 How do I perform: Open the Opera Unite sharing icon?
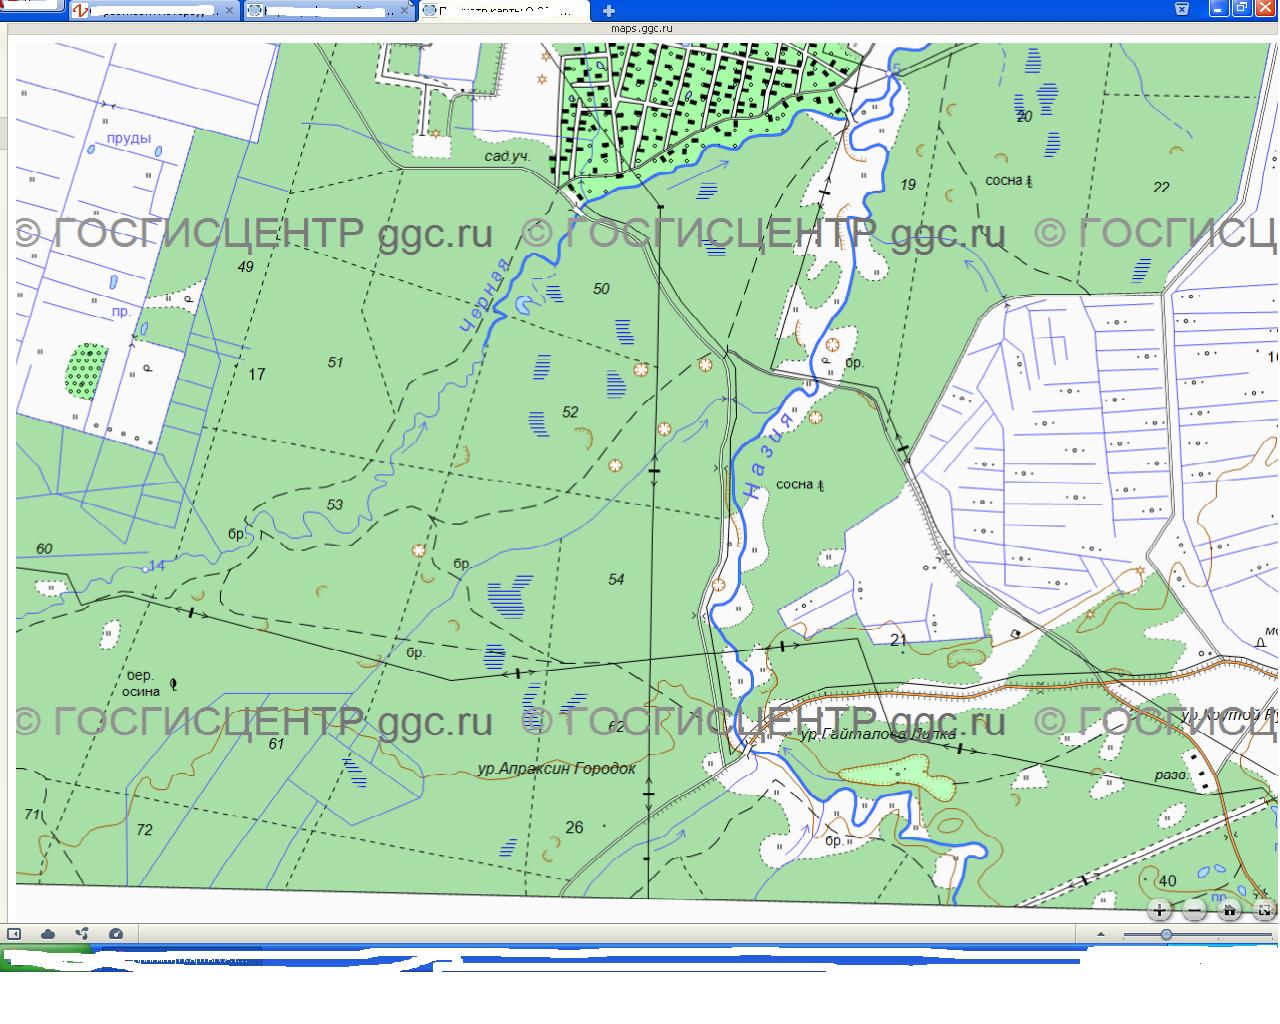82,934
